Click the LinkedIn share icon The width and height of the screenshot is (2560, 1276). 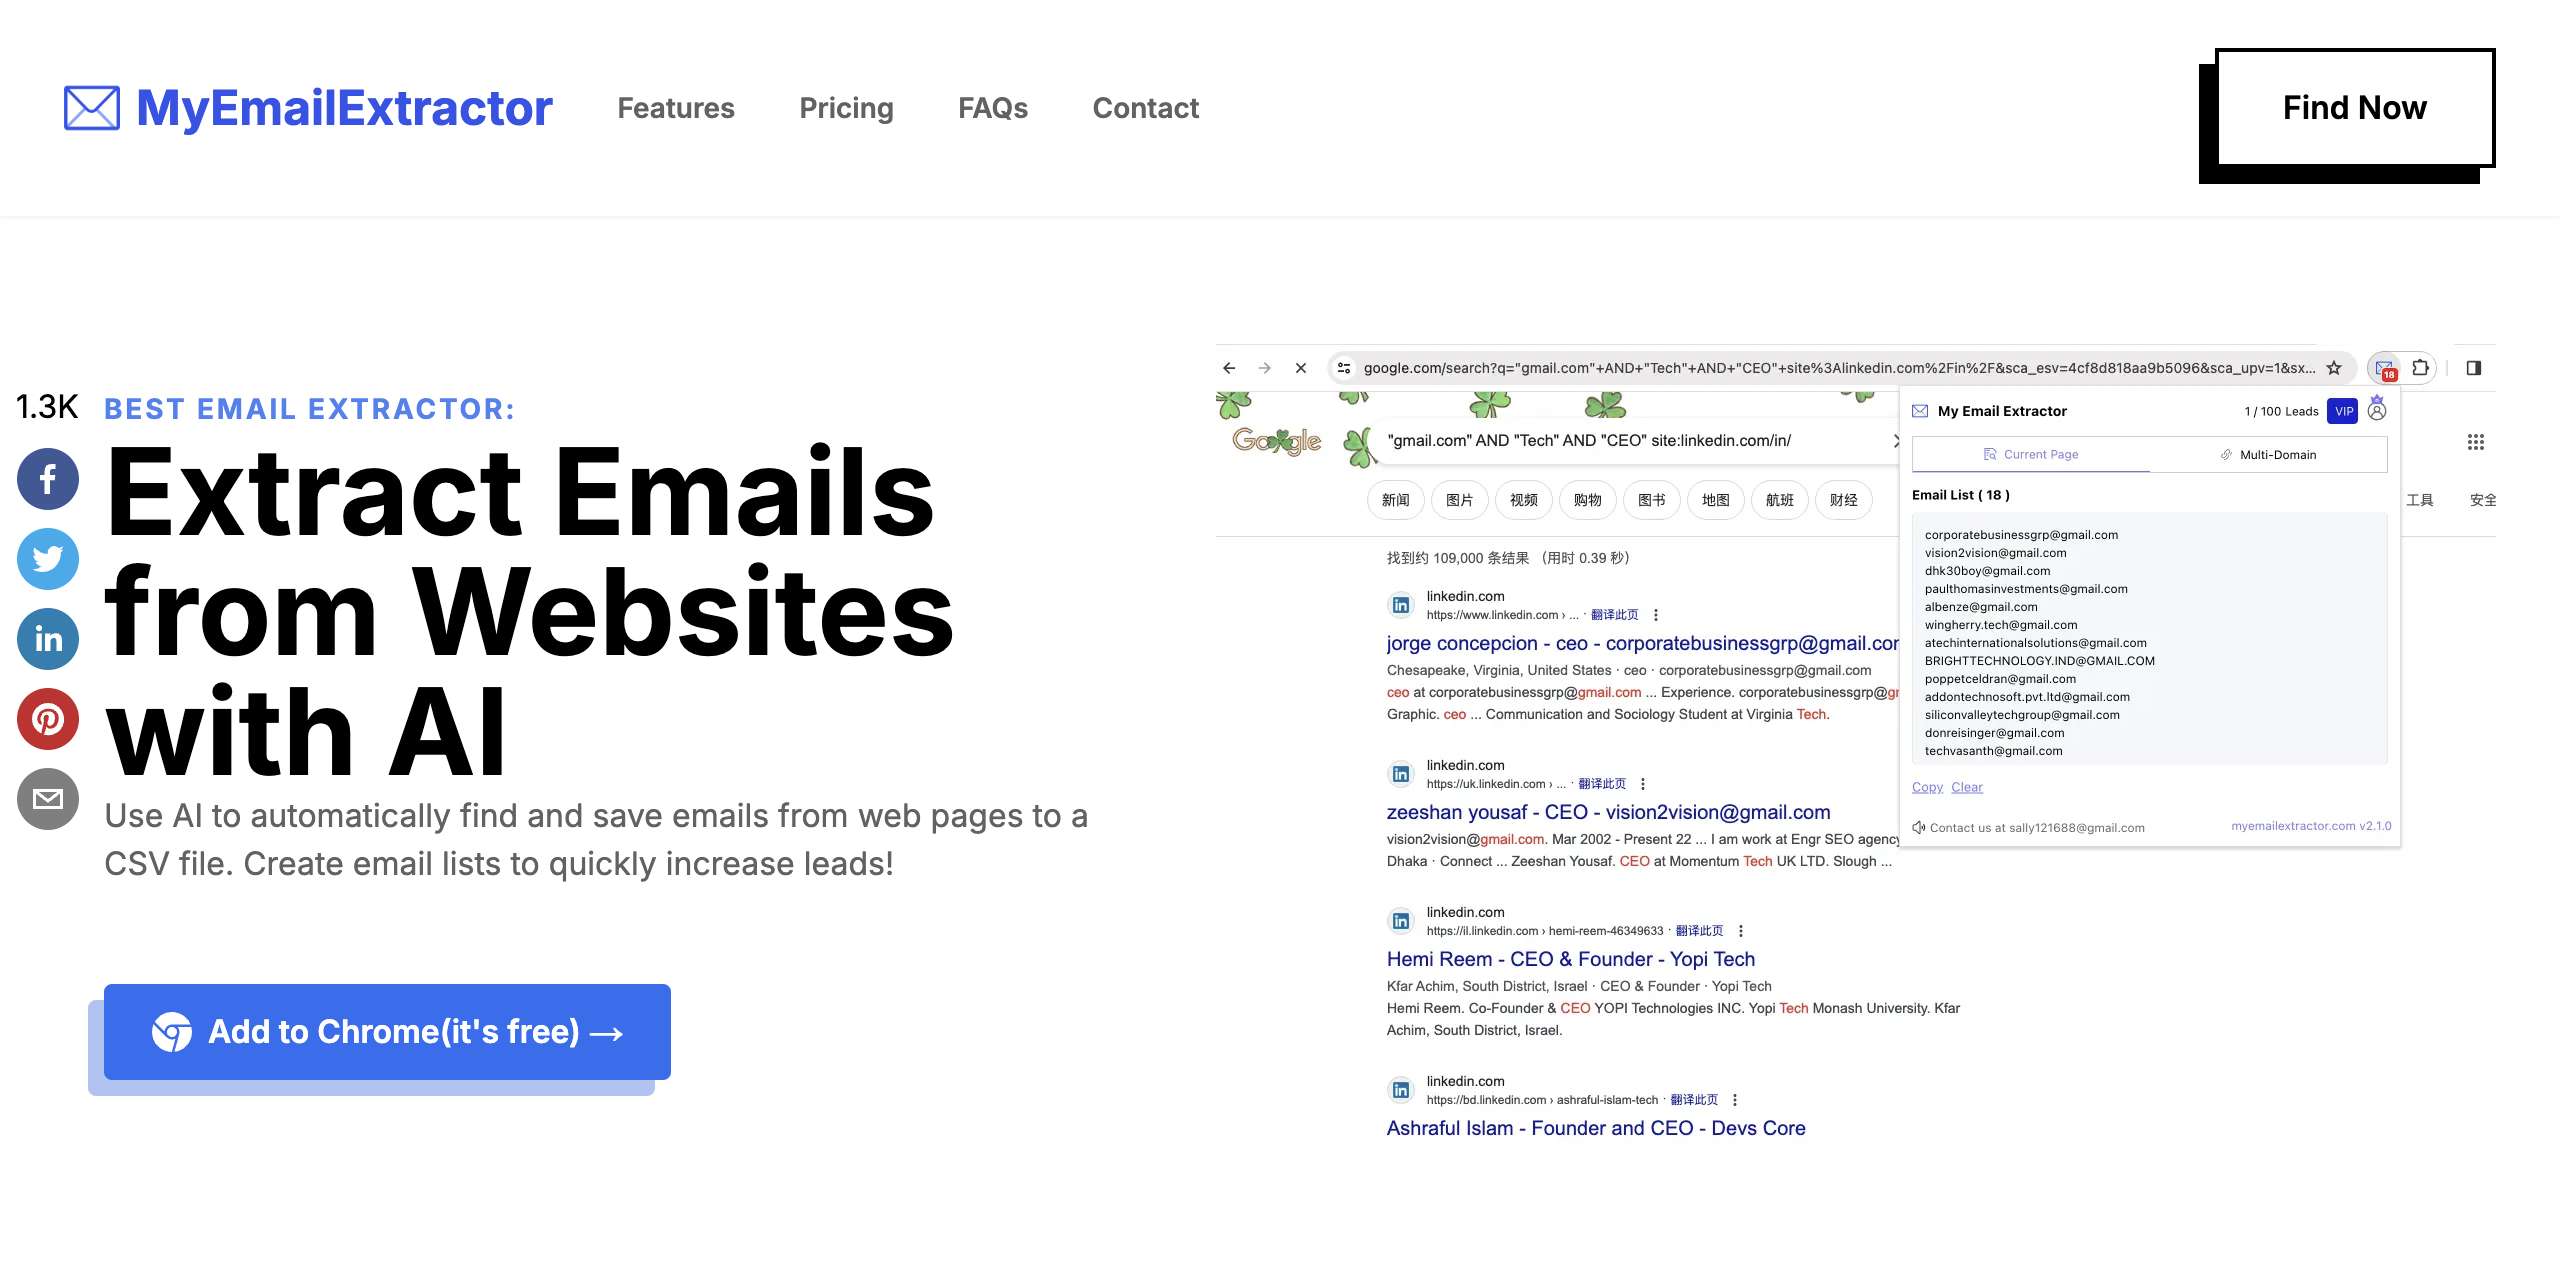pyautogui.click(x=48, y=639)
